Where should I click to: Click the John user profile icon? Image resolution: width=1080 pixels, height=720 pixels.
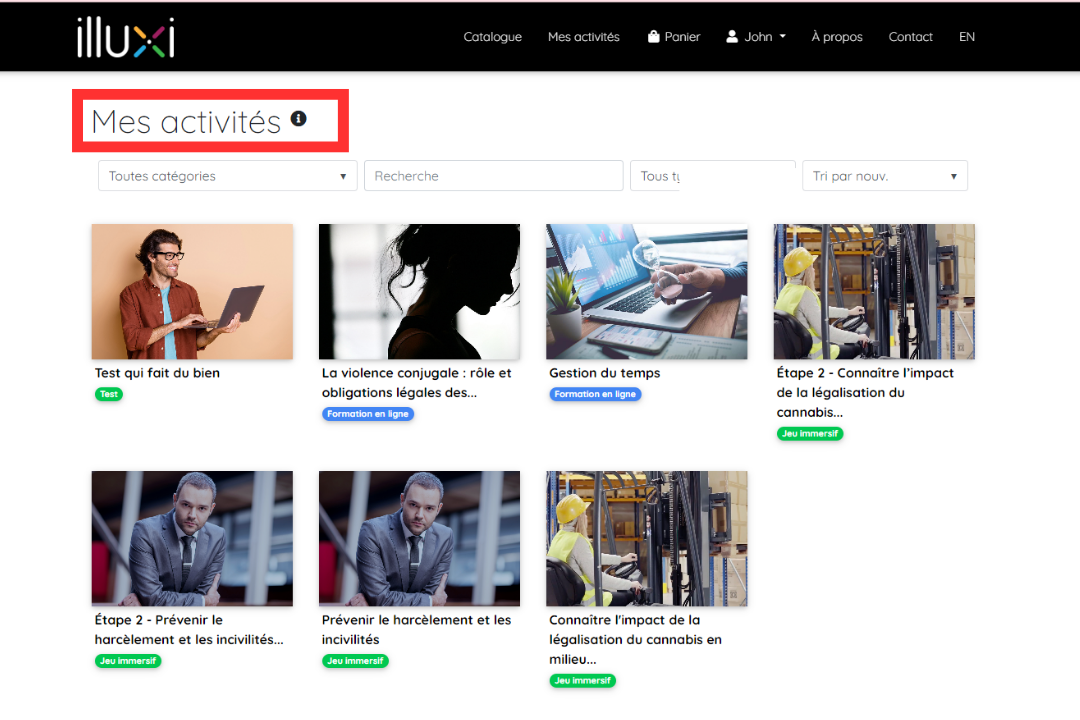click(x=731, y=37)
